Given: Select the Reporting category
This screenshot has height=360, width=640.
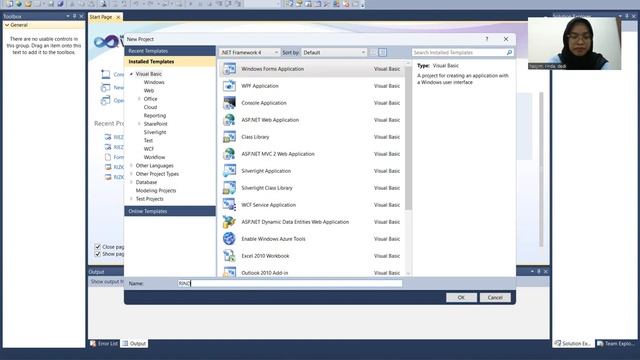Looking at the screenshot, I should [155, 116].
